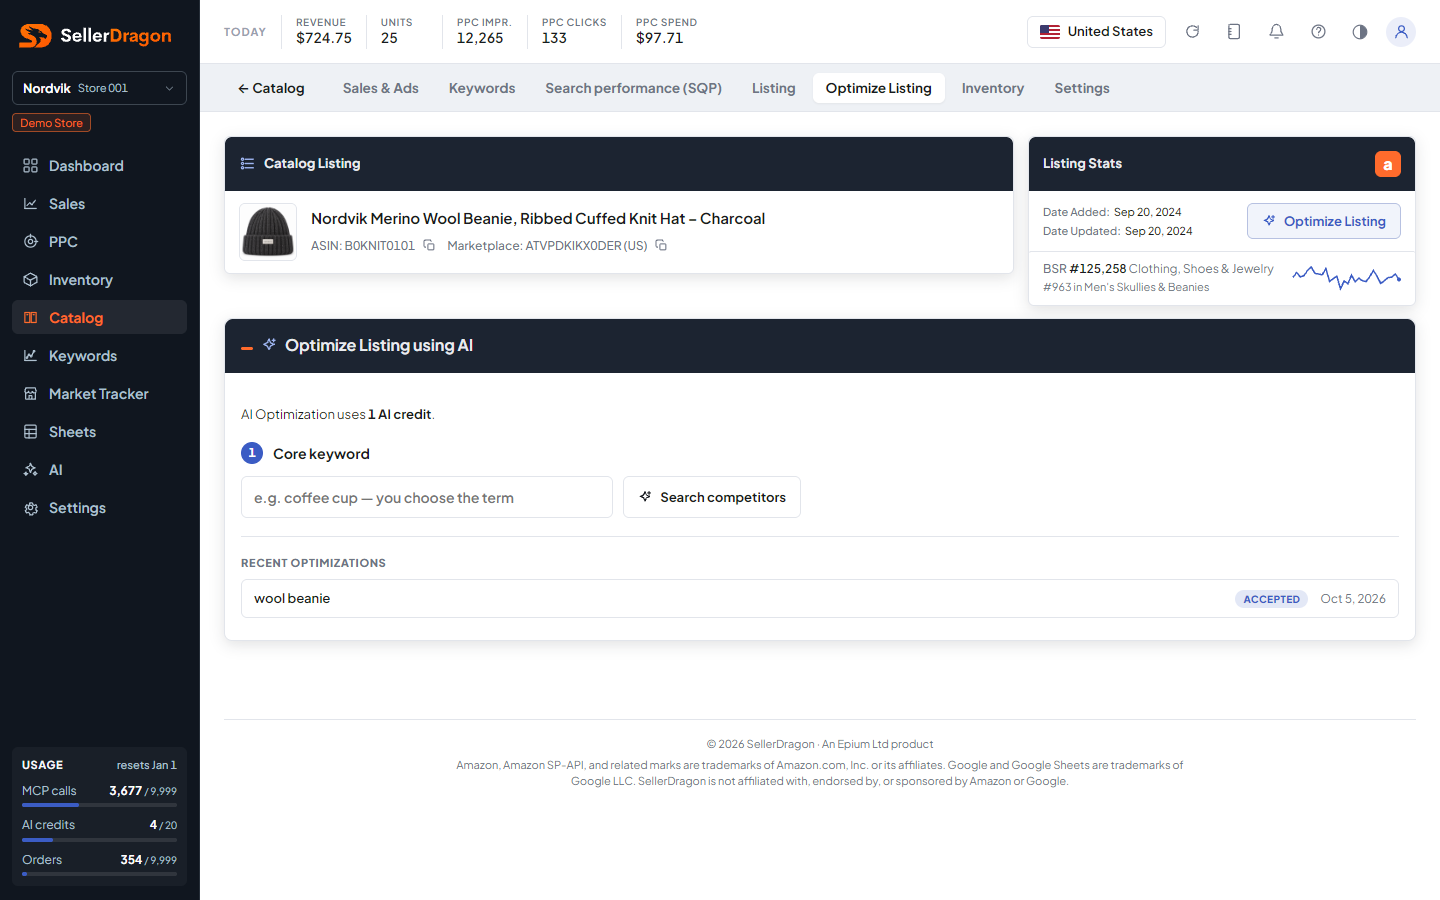The width and height of the screenshot is (1440, 900).
Task: Collapse the Optimize Listing using AI panel
Action: point(247,347)
